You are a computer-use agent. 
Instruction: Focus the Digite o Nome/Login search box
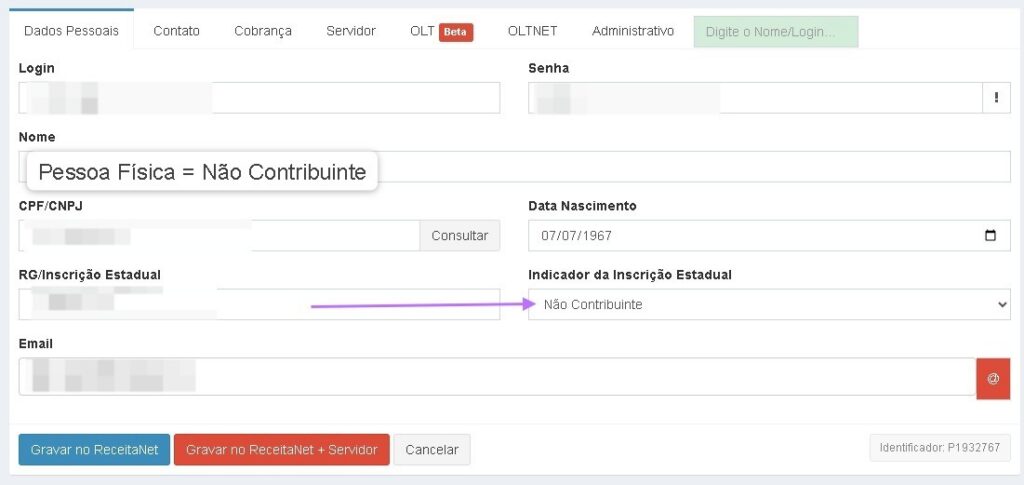point(775,32)
